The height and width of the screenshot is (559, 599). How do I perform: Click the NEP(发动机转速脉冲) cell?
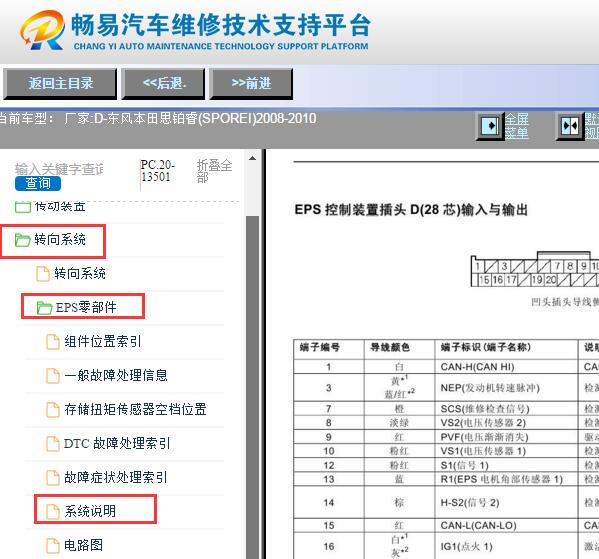506,387
